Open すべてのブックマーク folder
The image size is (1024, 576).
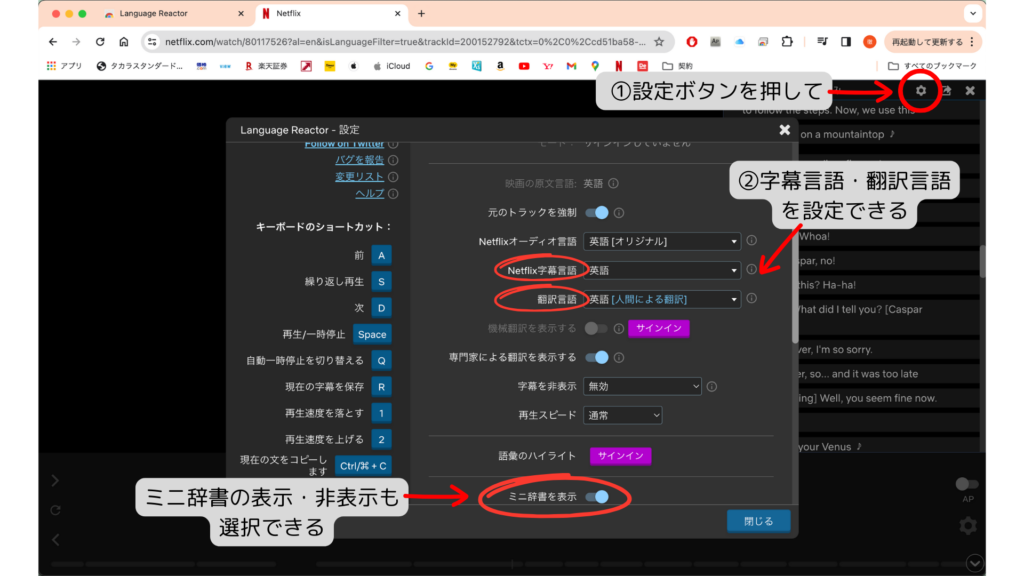(933, 66)
